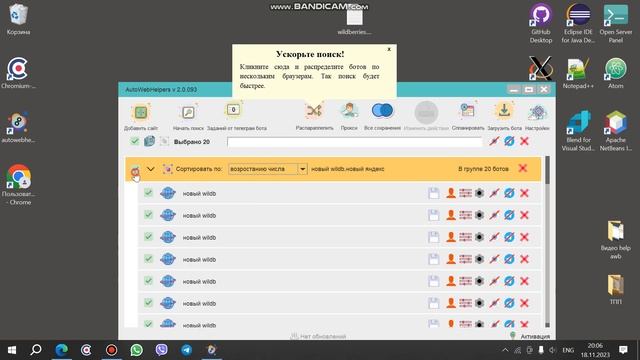Open the Пользователь Chrome desktop shortcut
Image resolution: width=640 pixels, height=360 pixels.
point(18,185)
